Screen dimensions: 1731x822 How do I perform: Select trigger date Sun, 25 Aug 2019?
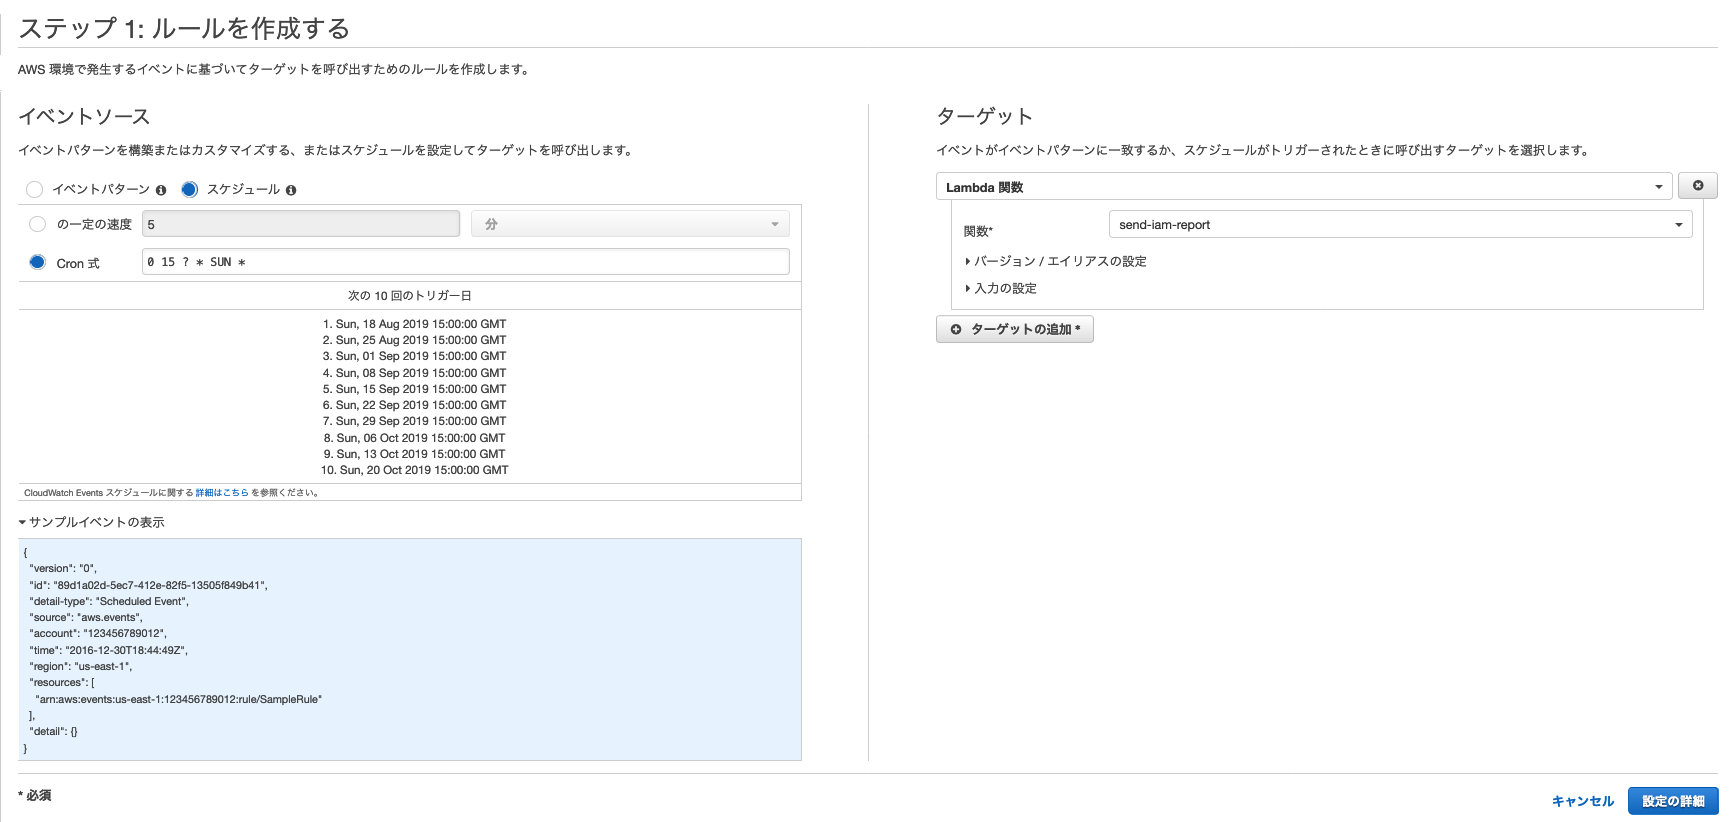[x=415, y=340]
